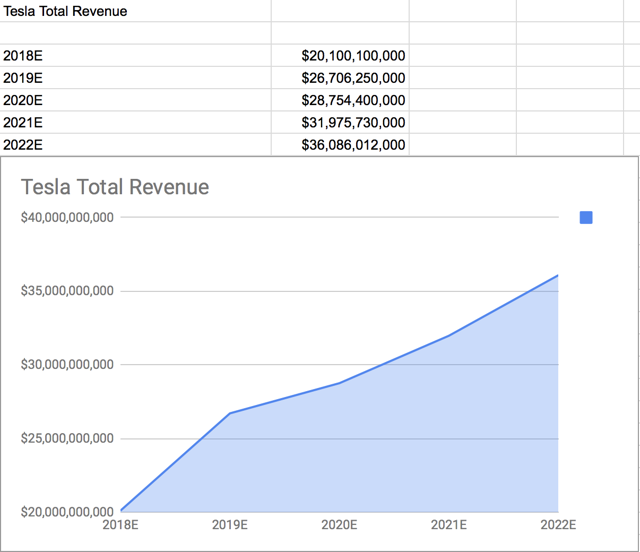Select the 2019E row label cell

[x=135, y=78]
